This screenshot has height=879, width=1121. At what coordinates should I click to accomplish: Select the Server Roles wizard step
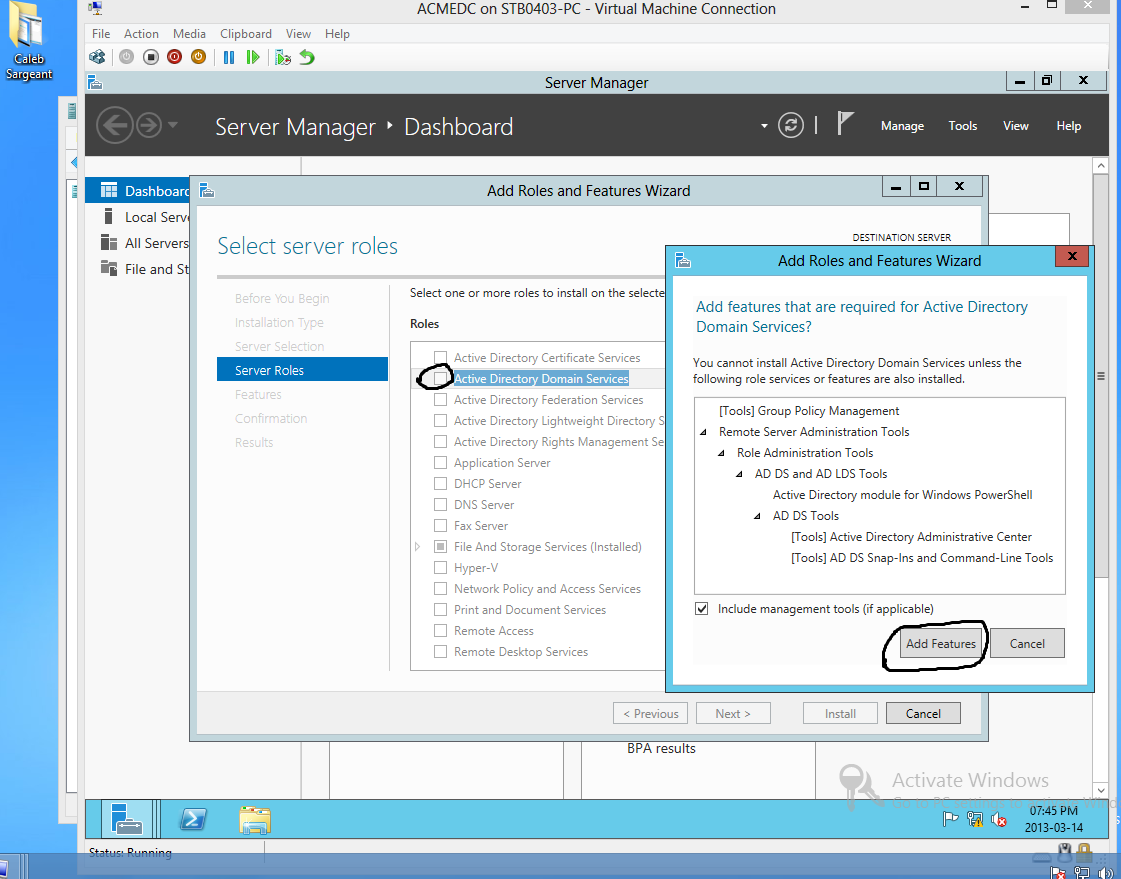302,370
